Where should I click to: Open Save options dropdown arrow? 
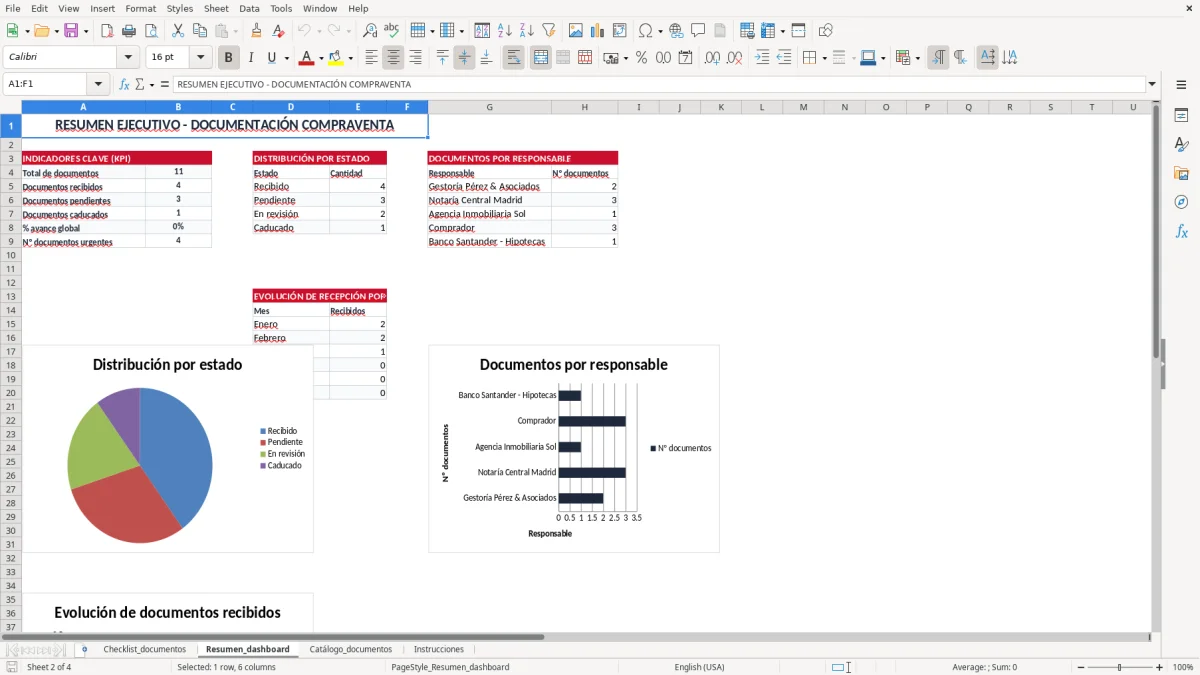[x=86, y=31]
